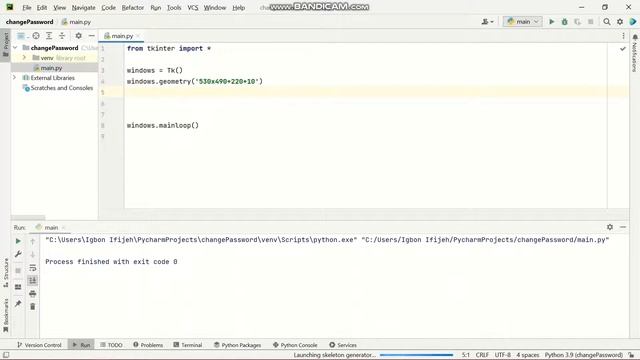Hide the Run tool window
The image size is (640, 360).
tap(623, 227)
